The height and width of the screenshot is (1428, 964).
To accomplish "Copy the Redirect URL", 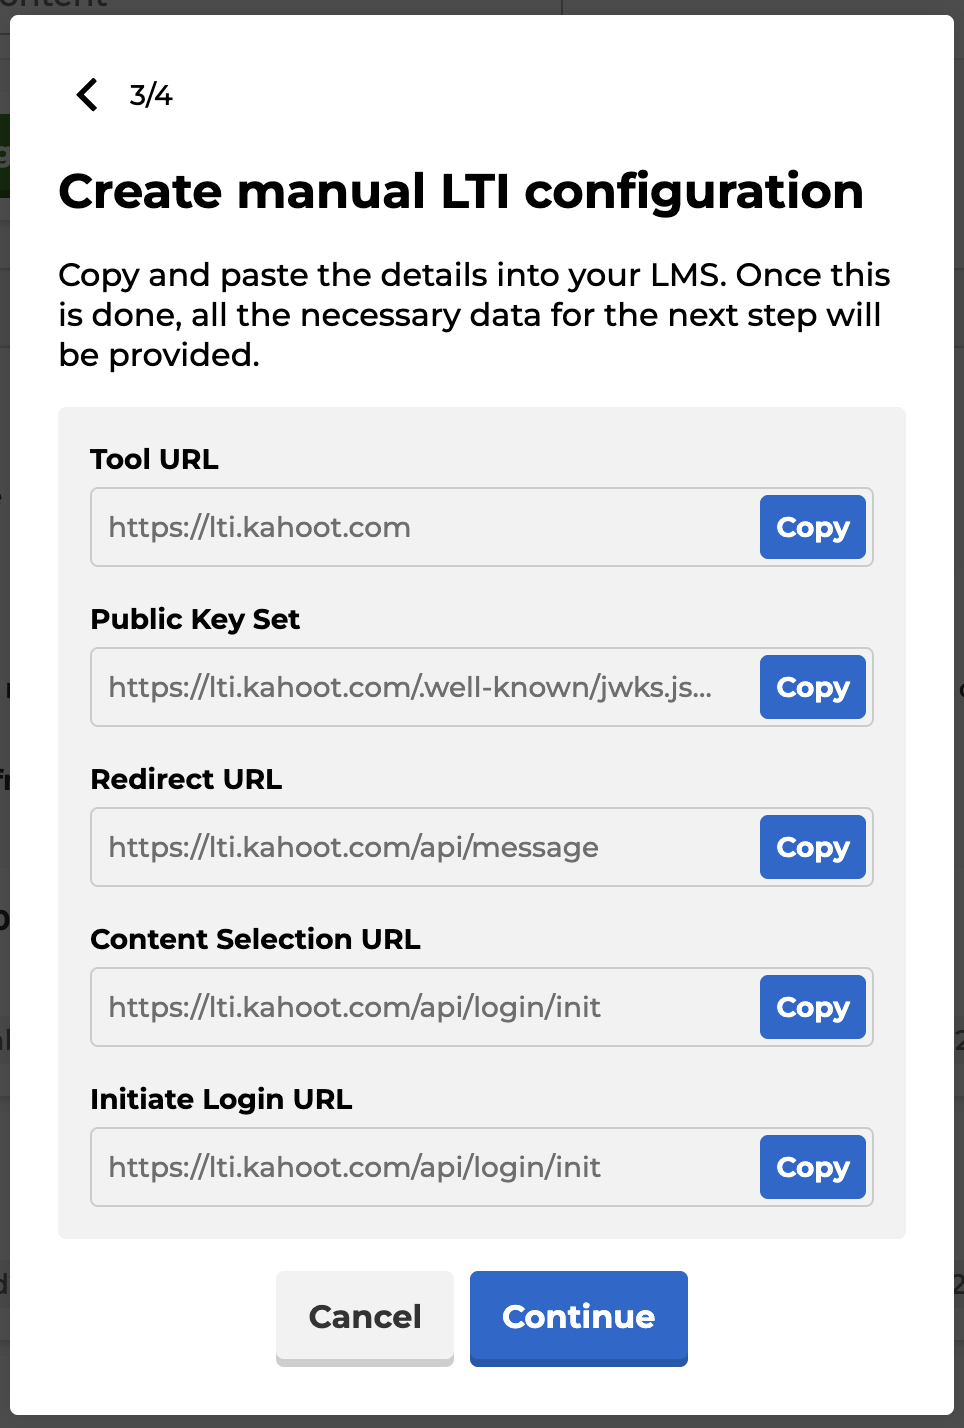I will (812, 847).
